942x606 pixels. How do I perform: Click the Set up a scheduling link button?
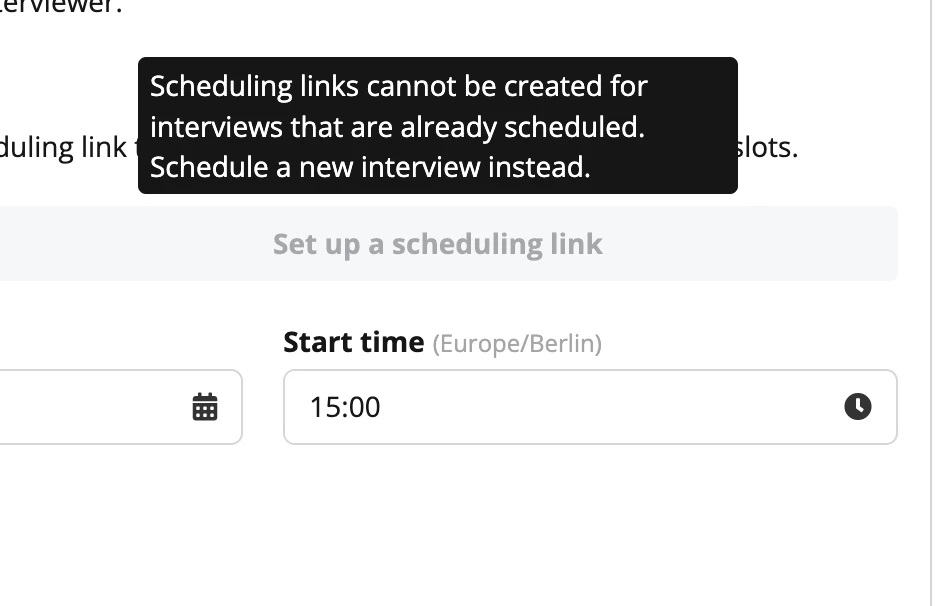tap(448, 243)
